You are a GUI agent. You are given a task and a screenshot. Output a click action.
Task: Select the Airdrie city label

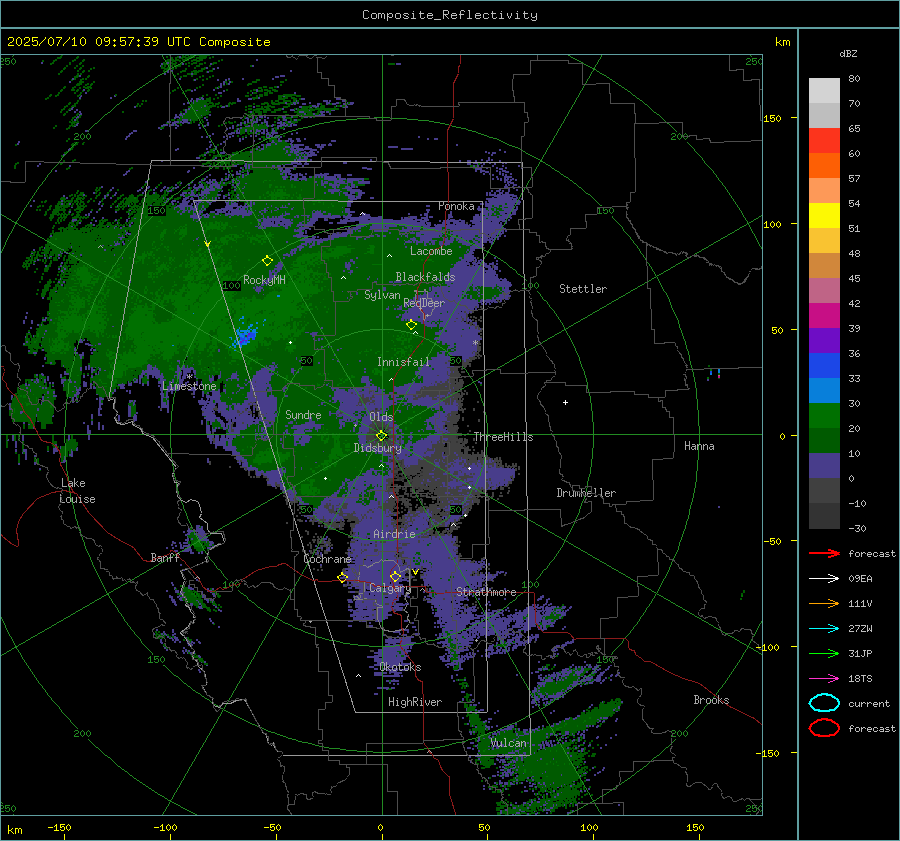[x=394, y=534]
